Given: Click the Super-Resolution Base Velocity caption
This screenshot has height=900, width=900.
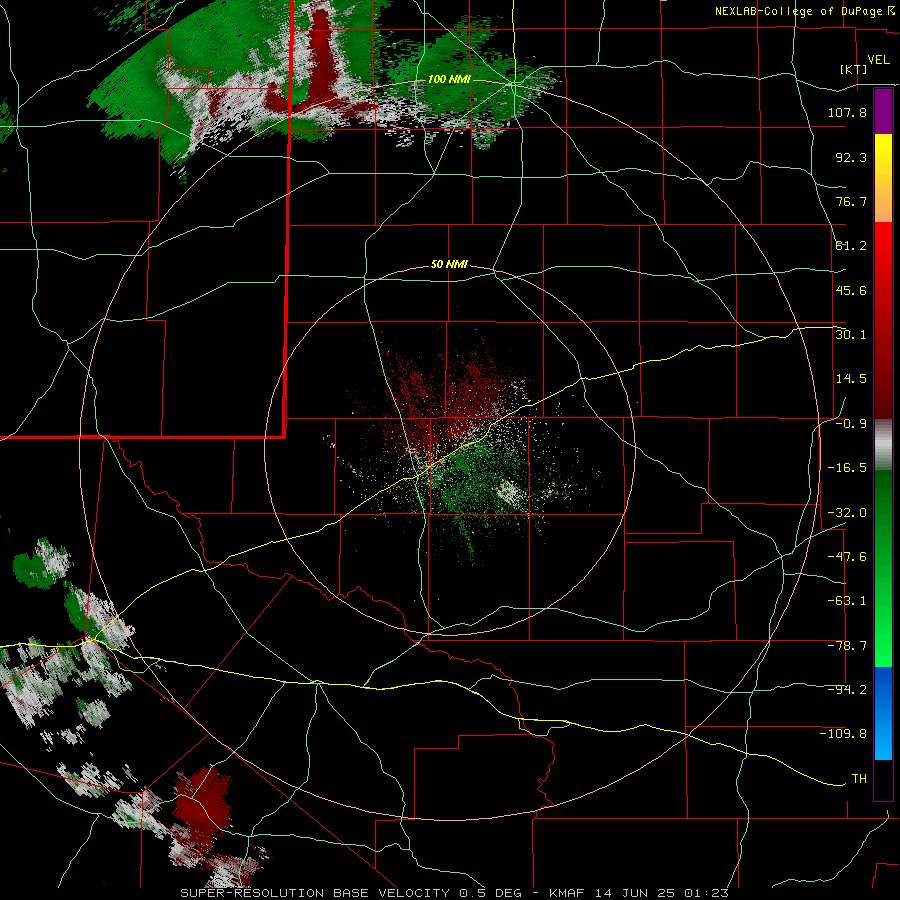Looking at the screenshot, I should (455, 893).
